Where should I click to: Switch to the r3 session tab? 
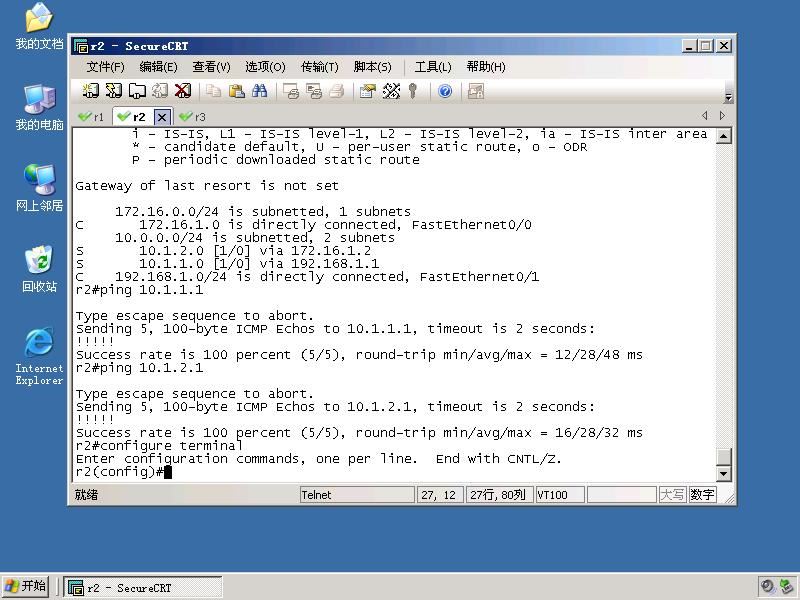(x=193, y=117)
